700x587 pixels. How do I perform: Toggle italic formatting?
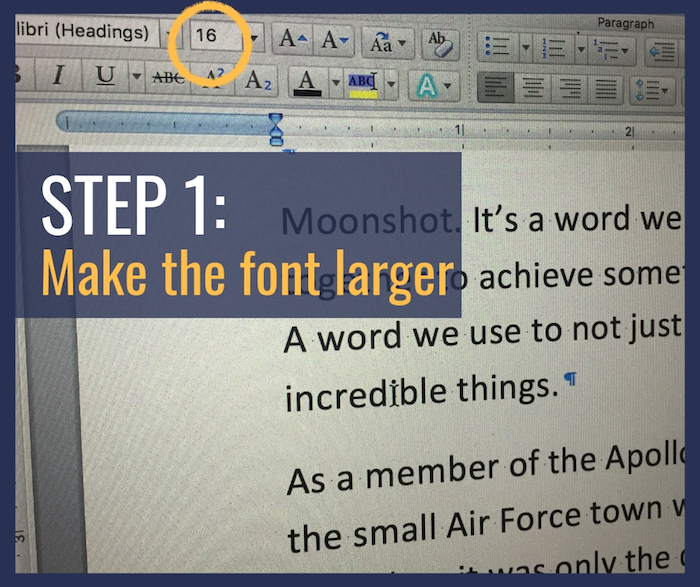point(58,75)
